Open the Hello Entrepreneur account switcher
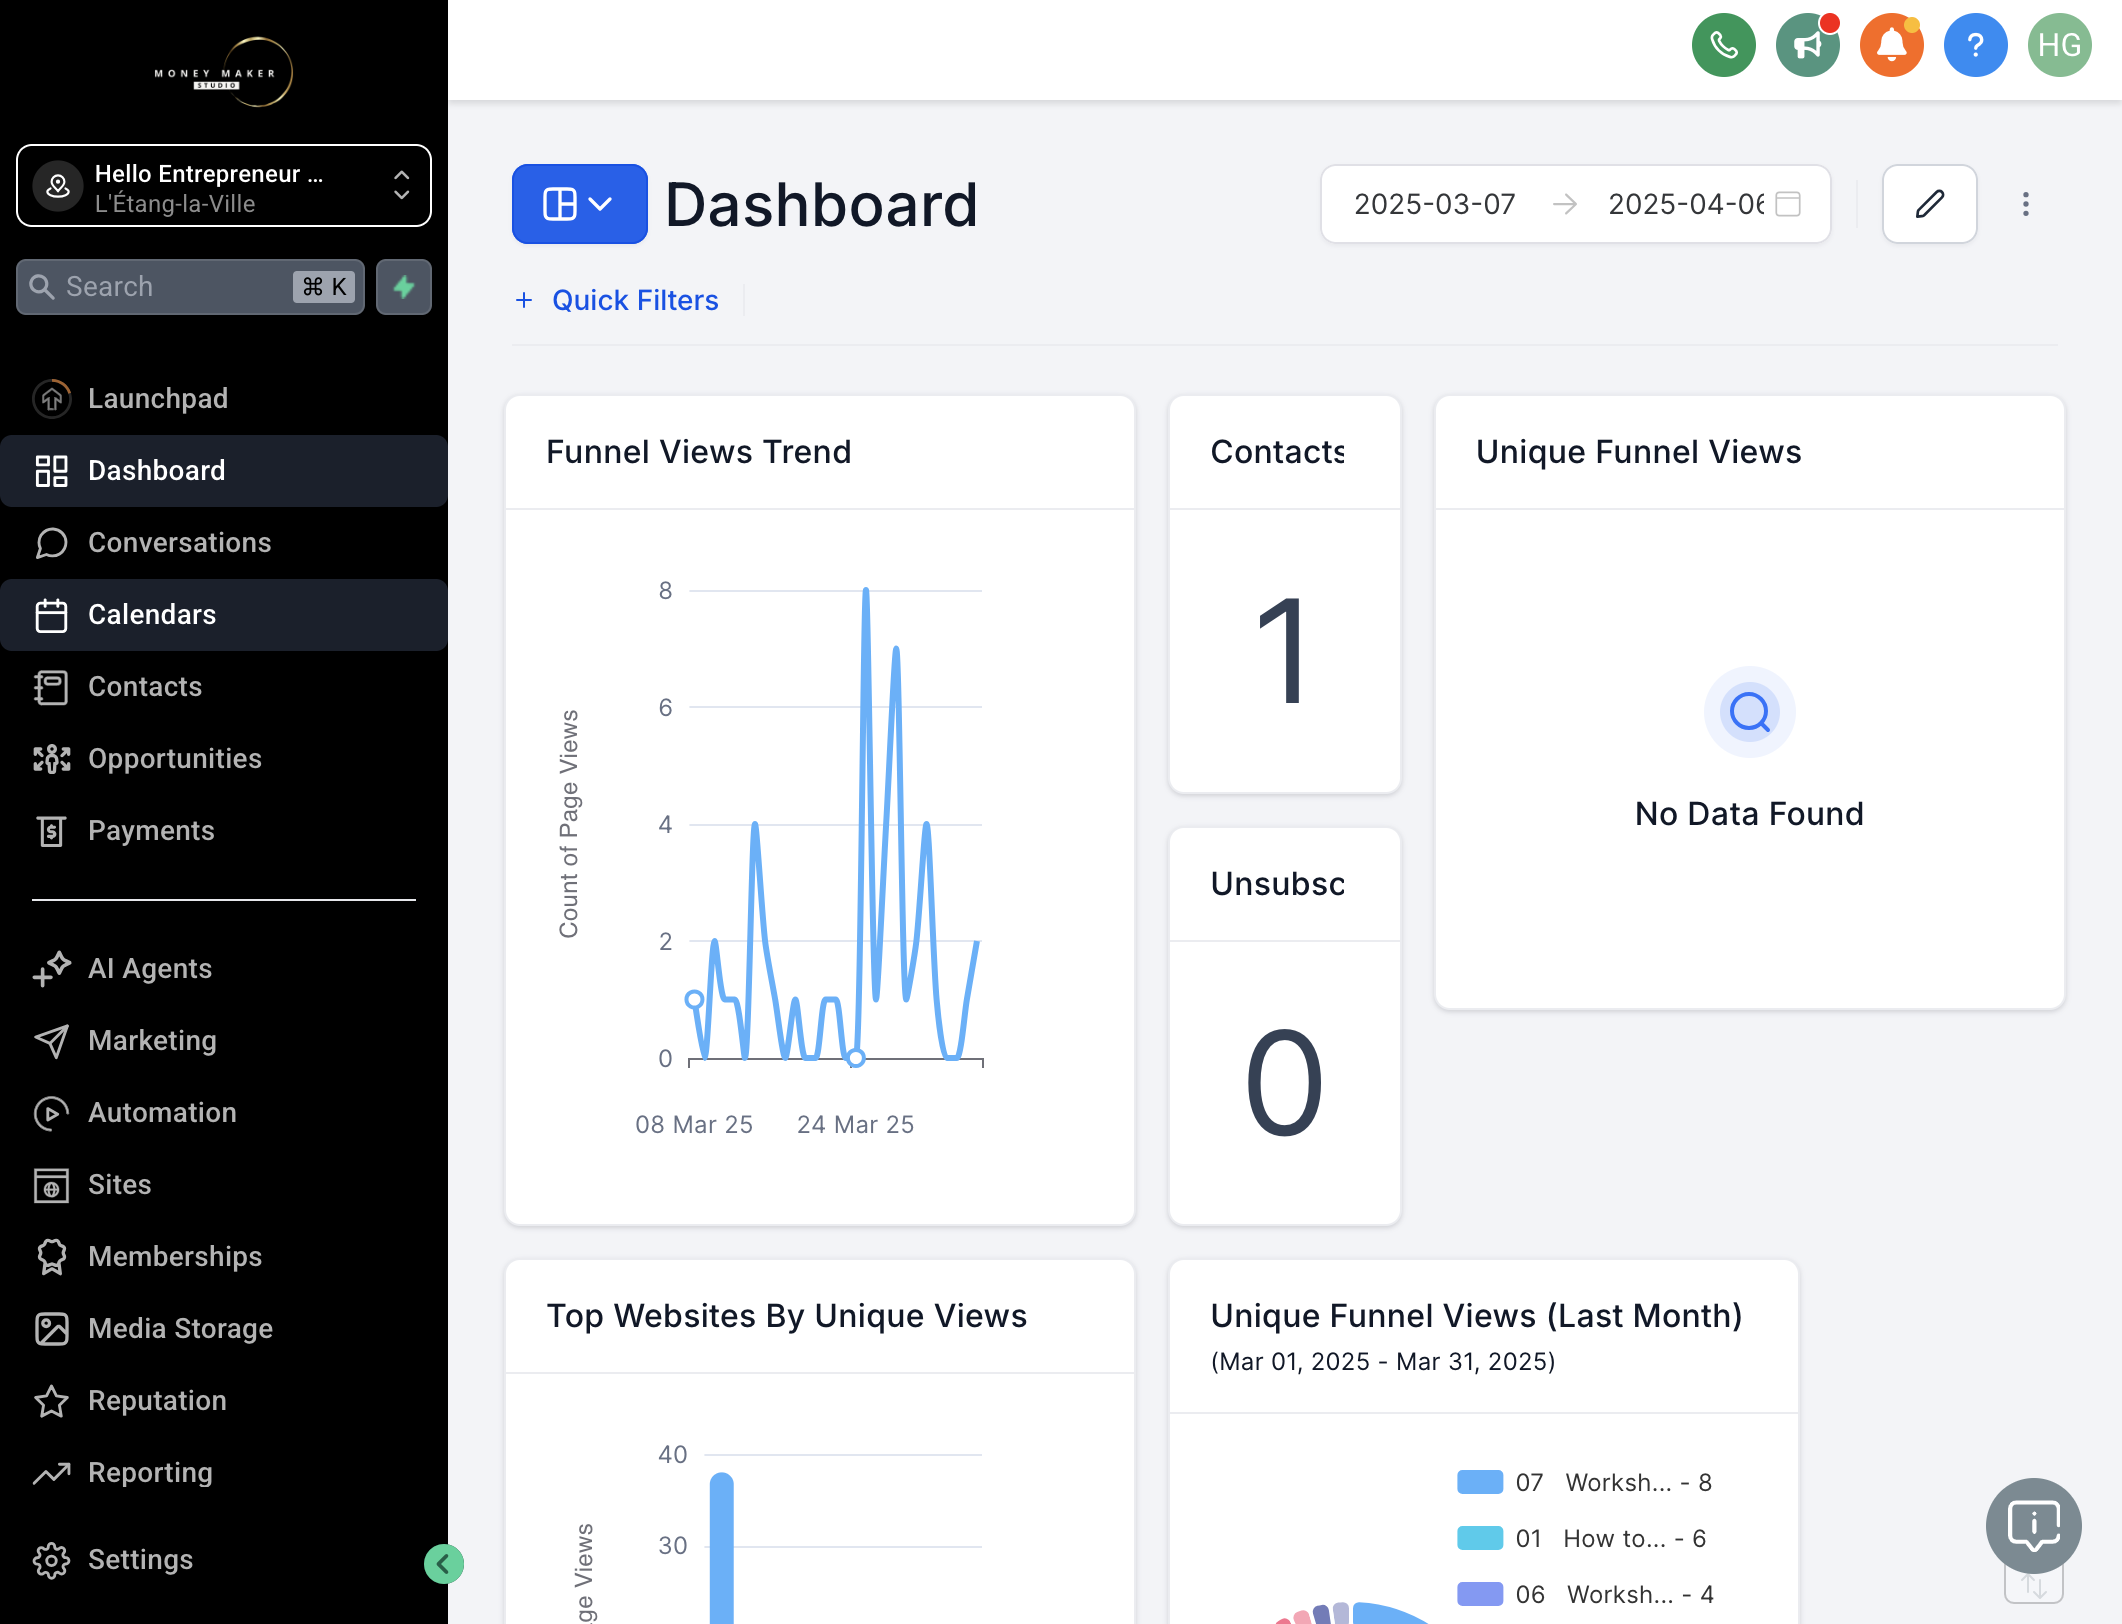Viewport: 2122px width, 1624px height. [223, 186]
